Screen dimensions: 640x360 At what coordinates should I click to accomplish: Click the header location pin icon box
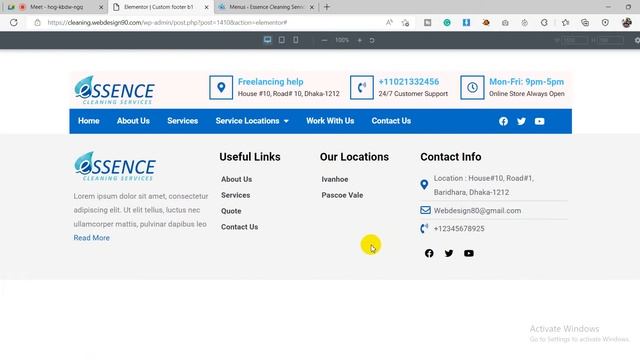(221, 87)
